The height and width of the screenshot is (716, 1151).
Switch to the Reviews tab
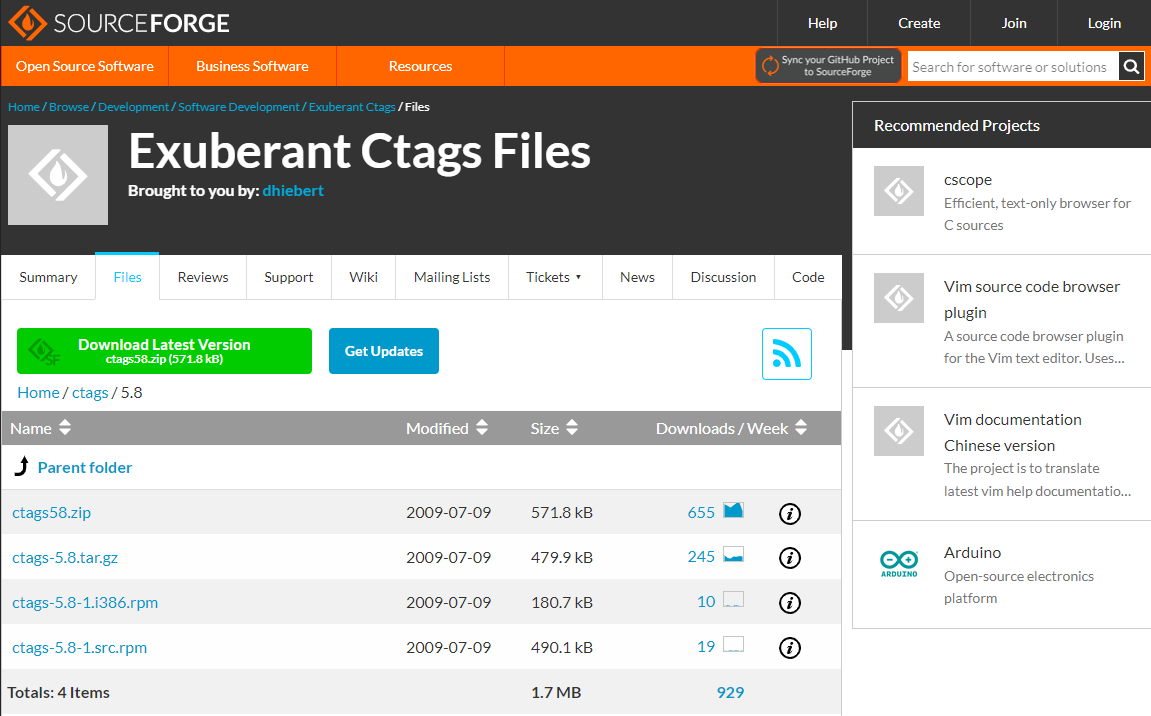click(203, 277)
